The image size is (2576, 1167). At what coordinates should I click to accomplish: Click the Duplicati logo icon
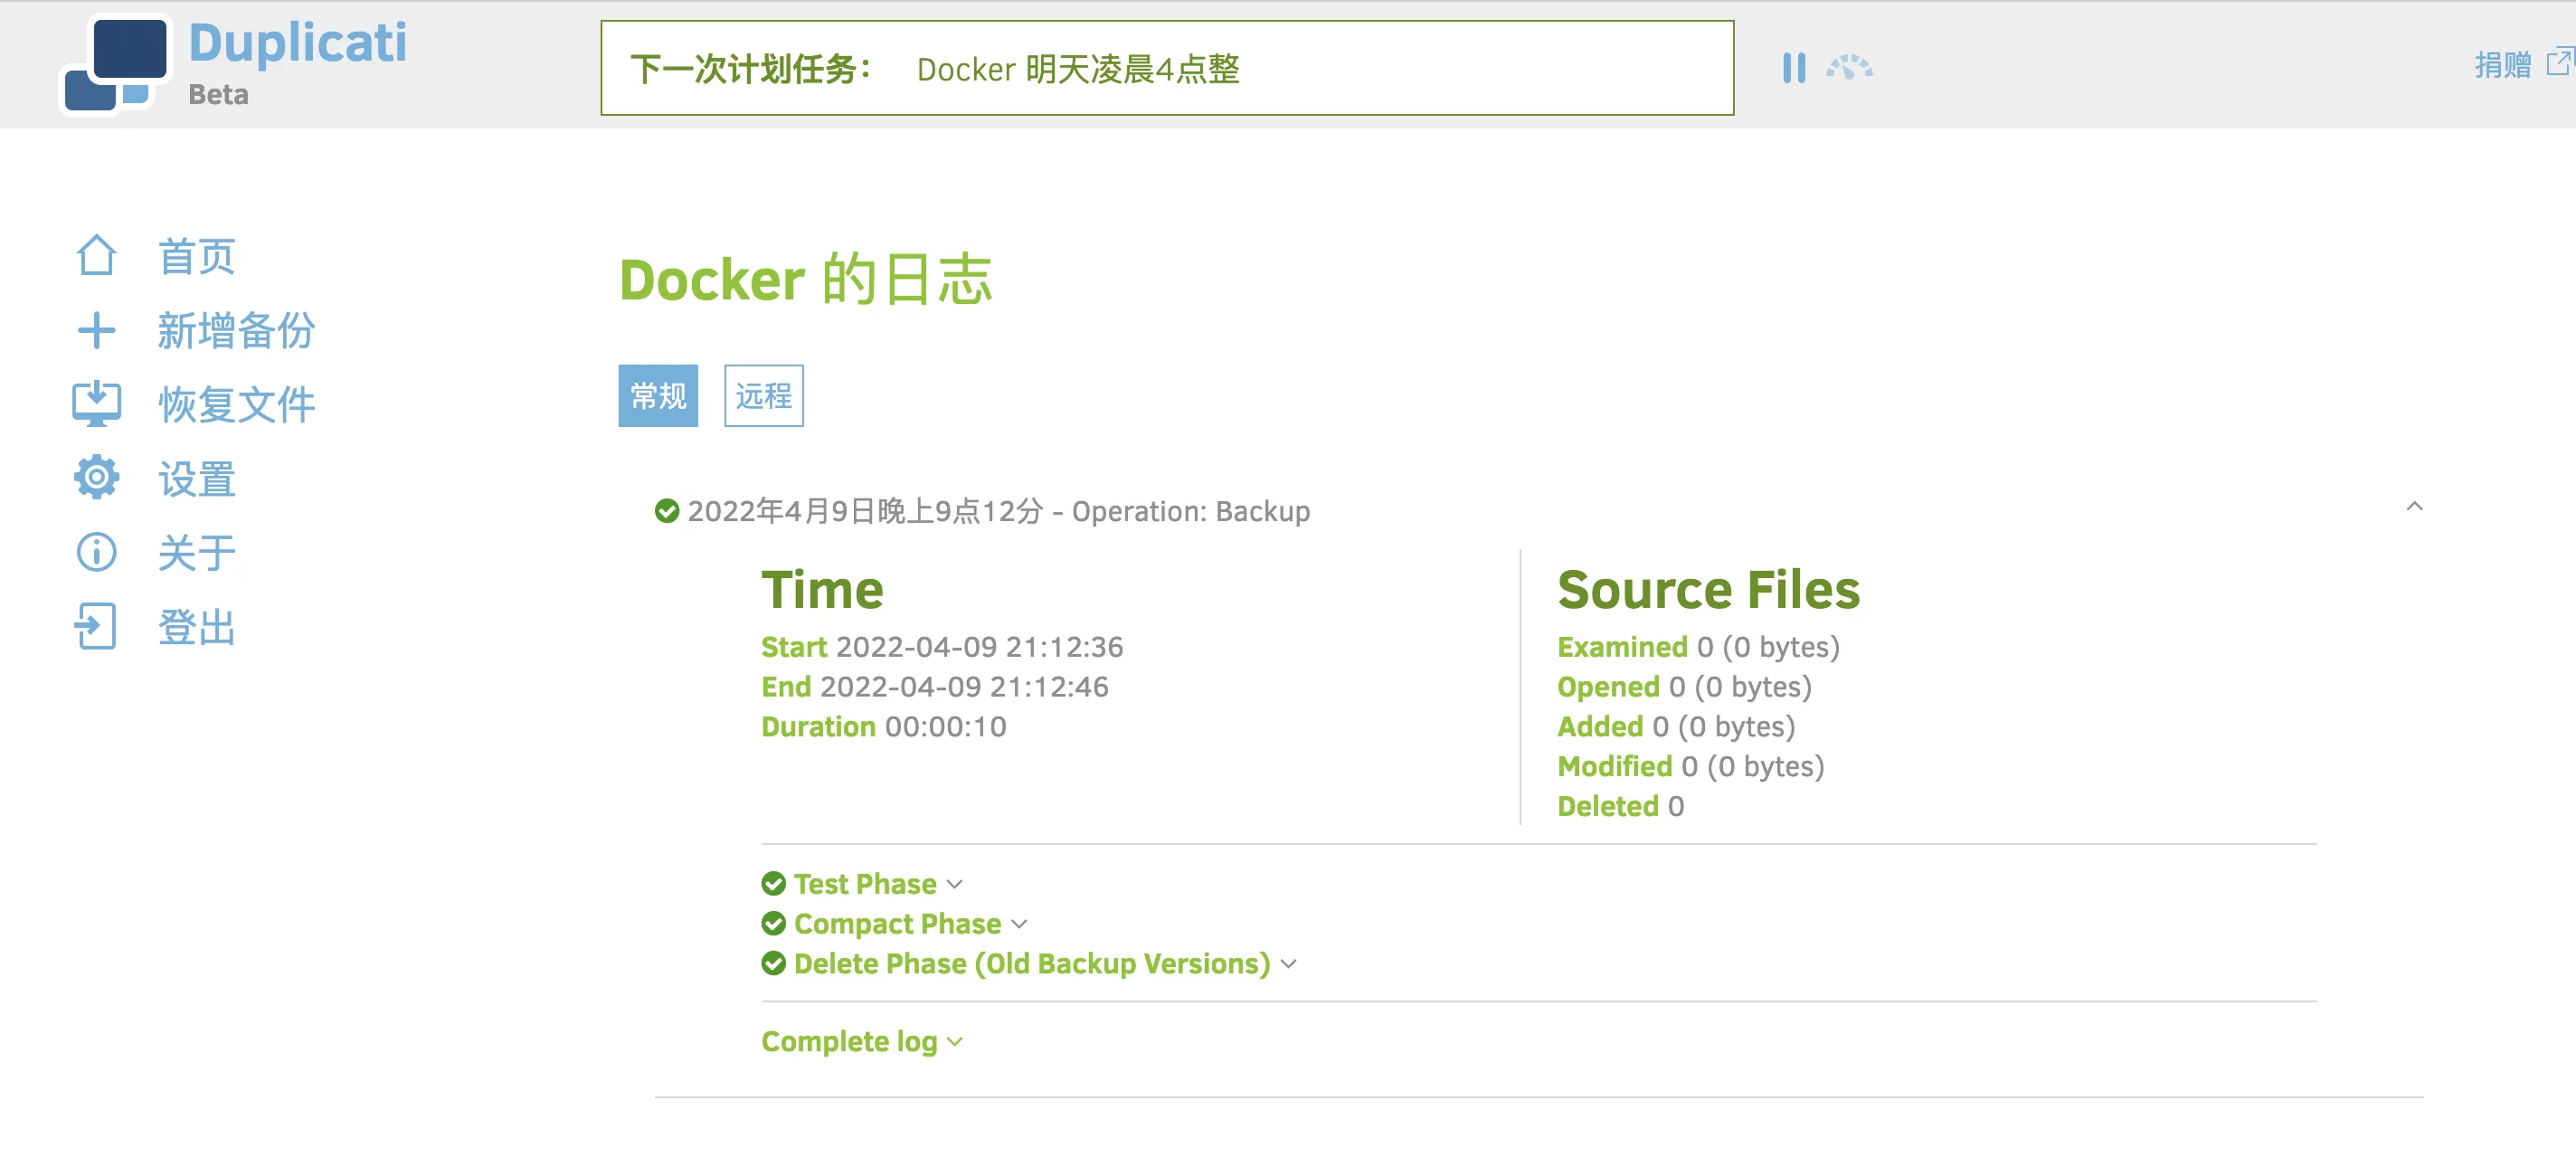click(116, 64)
